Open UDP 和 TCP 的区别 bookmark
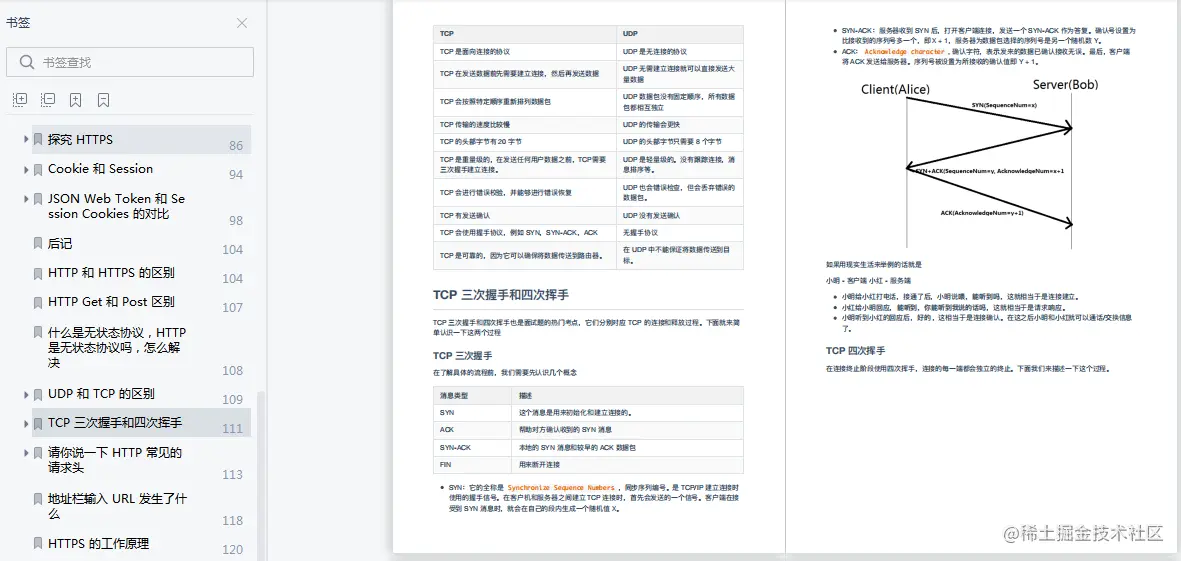 tap(101, 393)
